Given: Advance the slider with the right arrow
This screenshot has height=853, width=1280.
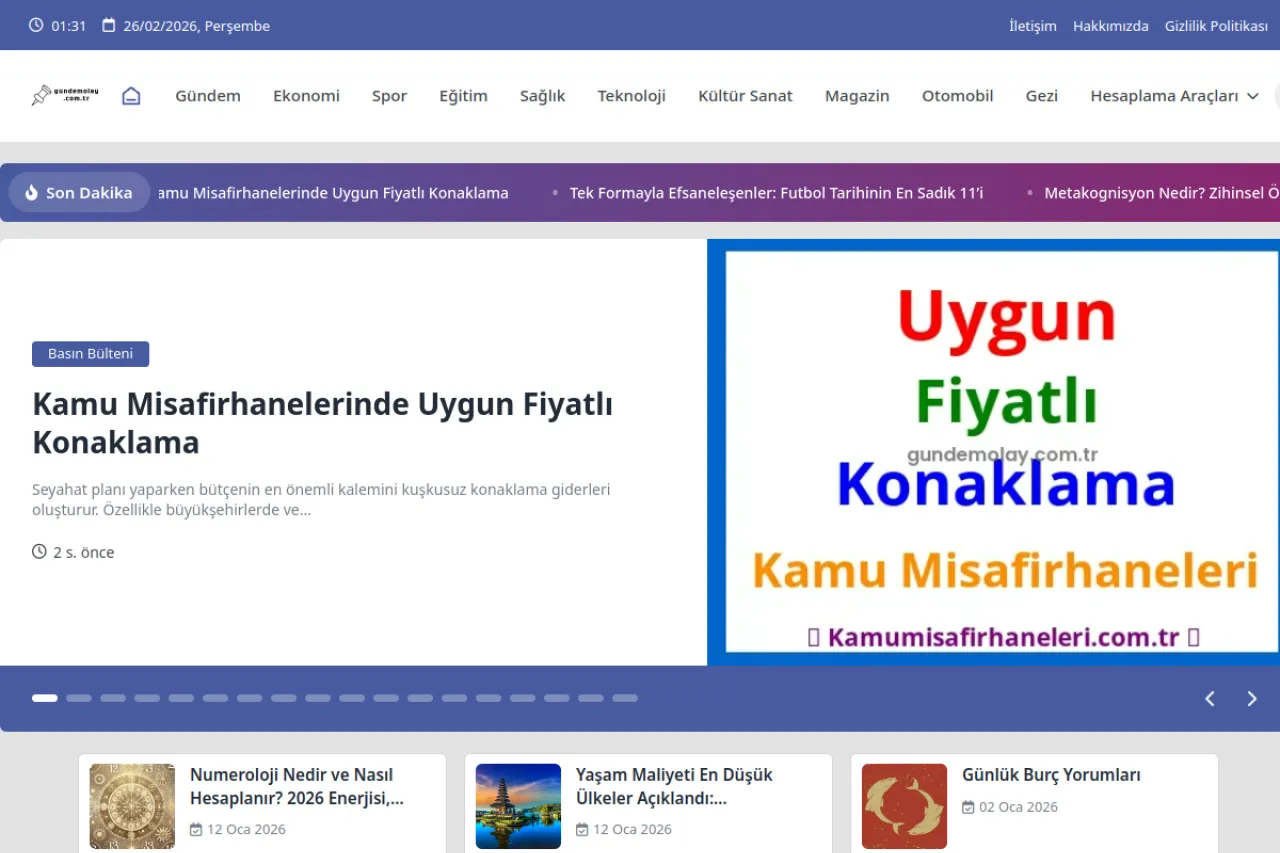Looking at the screenshot, I should pyautogui.click(x=1251, y=698).
